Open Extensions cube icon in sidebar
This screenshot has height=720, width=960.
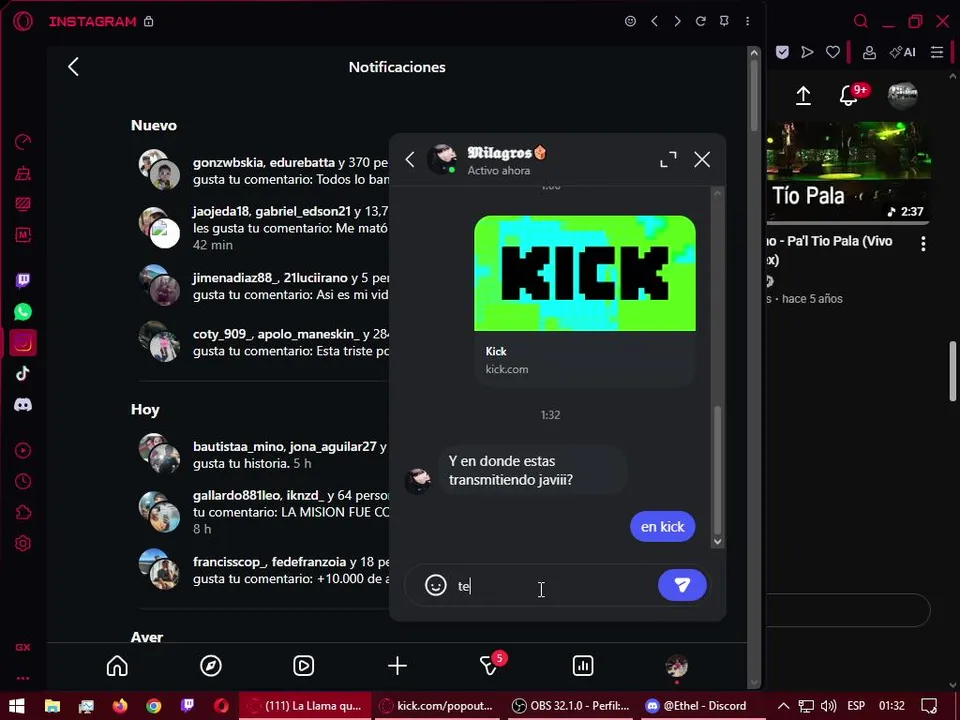tap(23, 512)
